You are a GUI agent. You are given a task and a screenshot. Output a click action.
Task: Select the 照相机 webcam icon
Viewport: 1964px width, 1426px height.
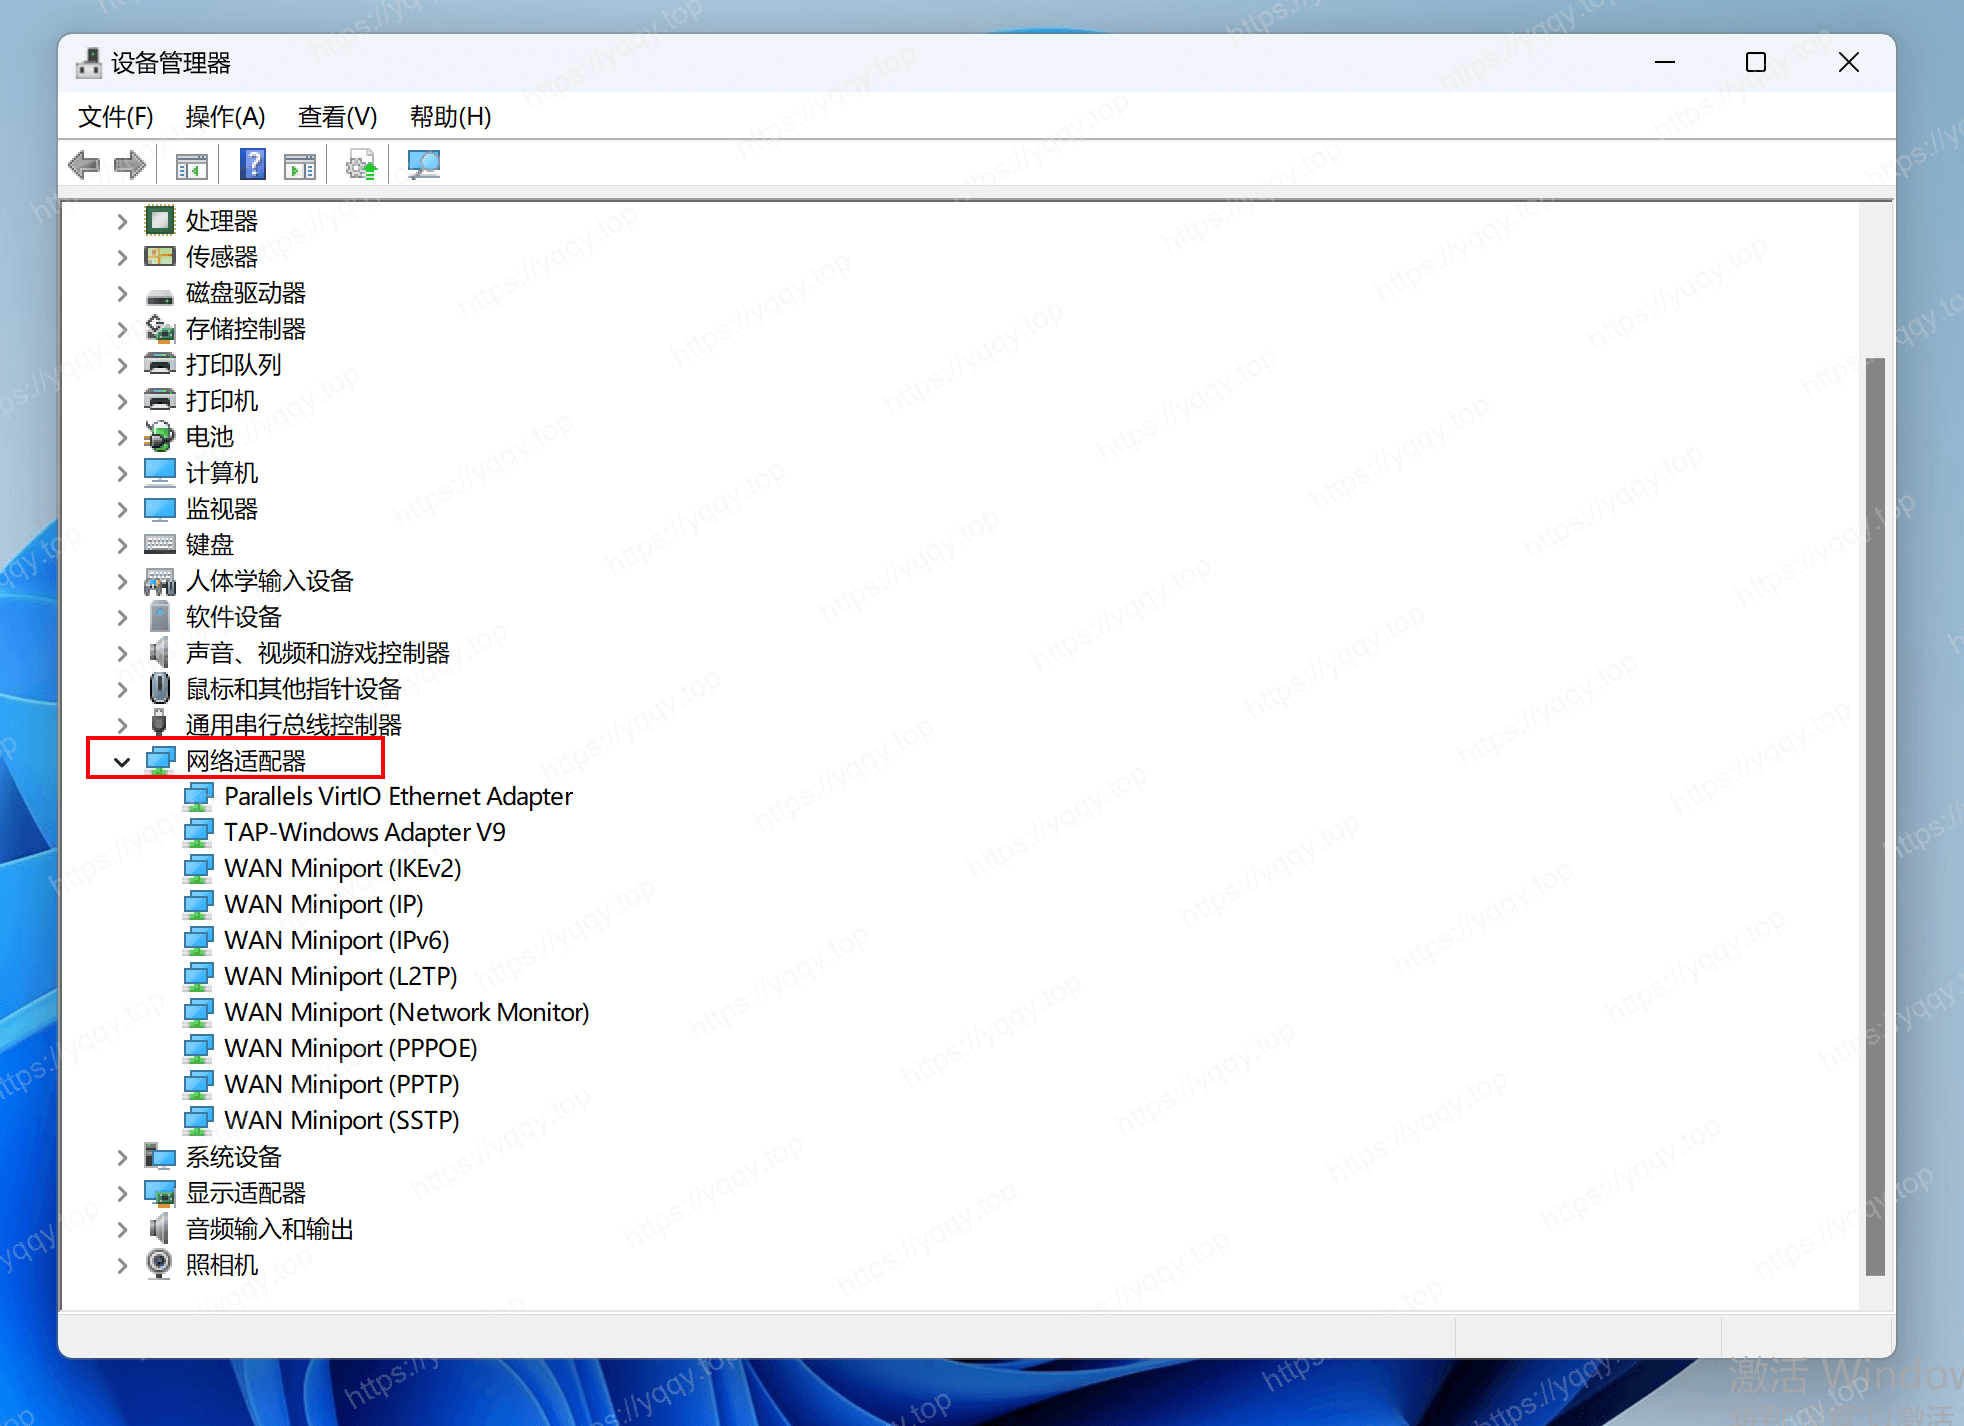[x=159, y=1264]
